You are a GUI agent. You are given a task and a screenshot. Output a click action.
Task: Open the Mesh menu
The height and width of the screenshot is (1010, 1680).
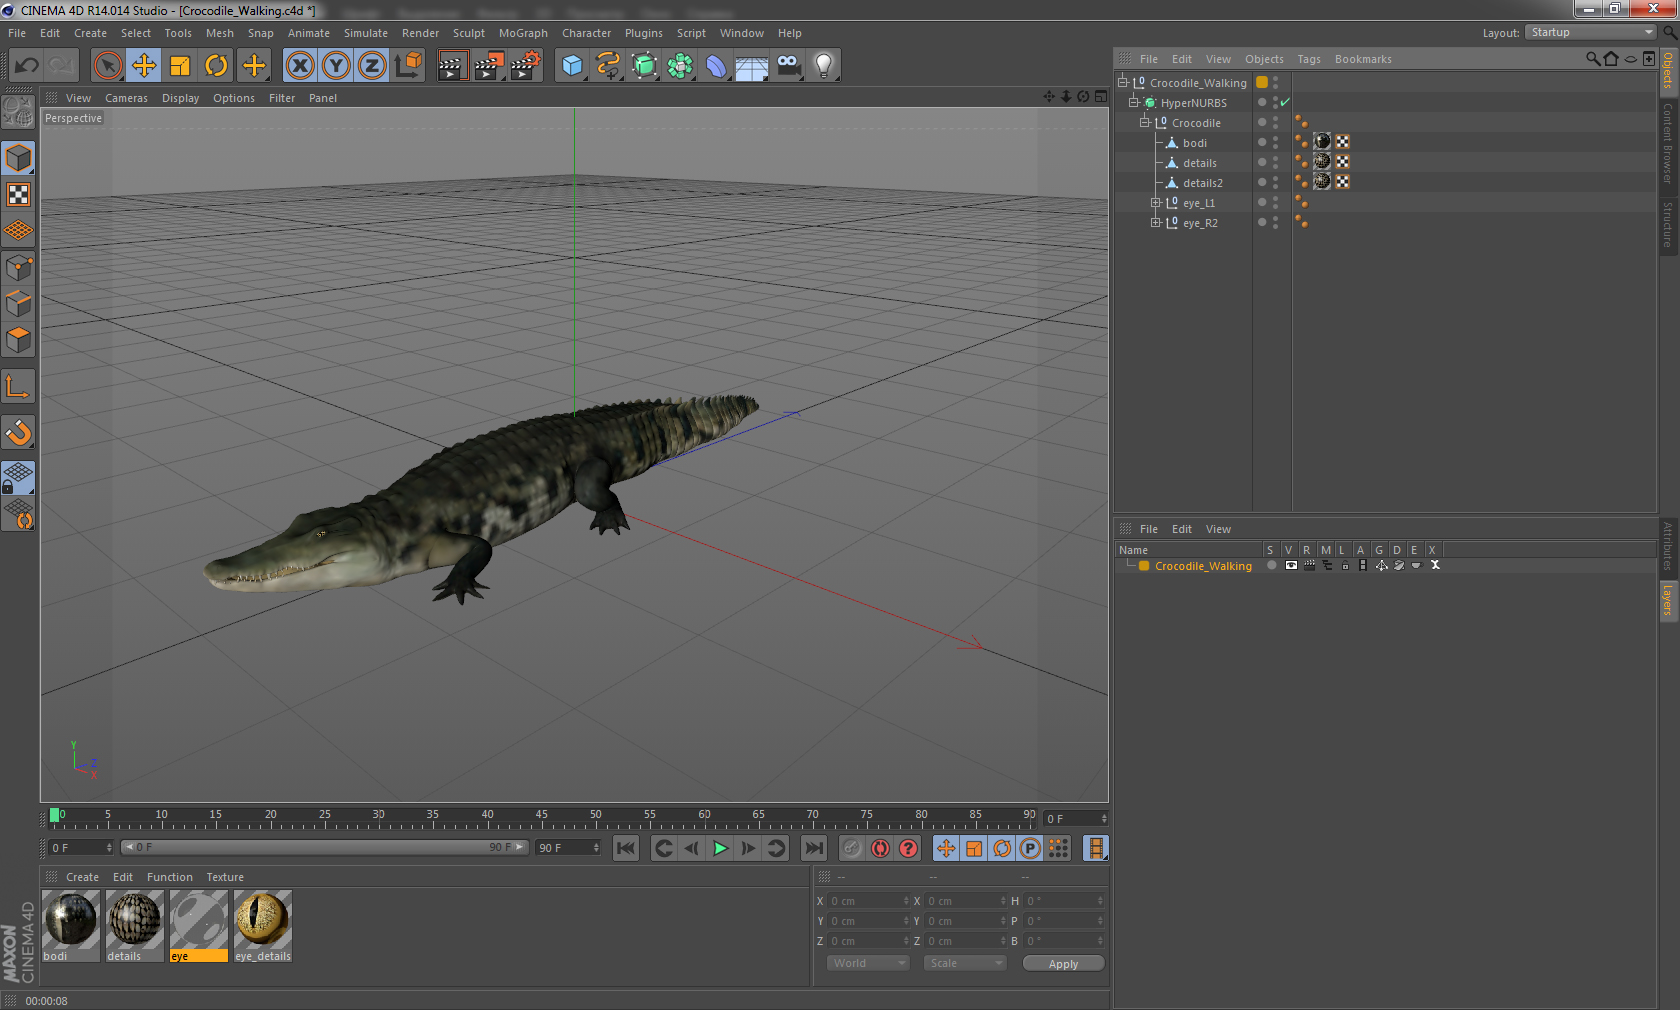[x=219, y=33]
